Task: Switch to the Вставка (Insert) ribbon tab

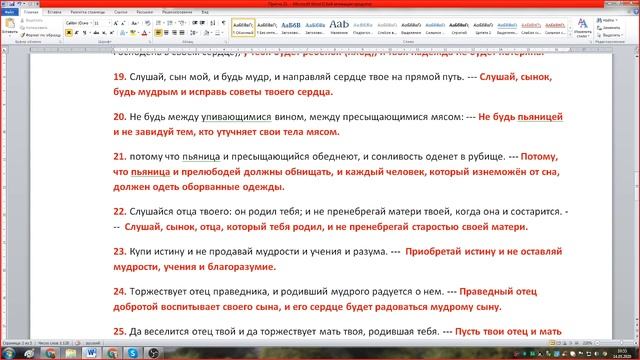Action: click(x=54, y=12)
